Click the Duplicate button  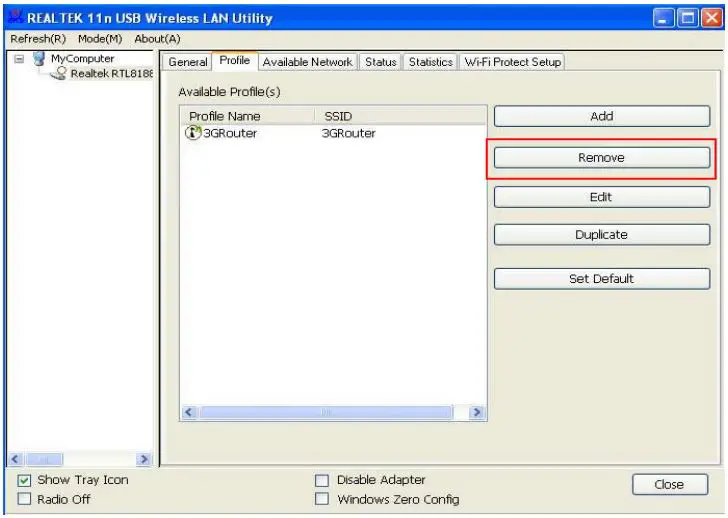coord(602,235)
